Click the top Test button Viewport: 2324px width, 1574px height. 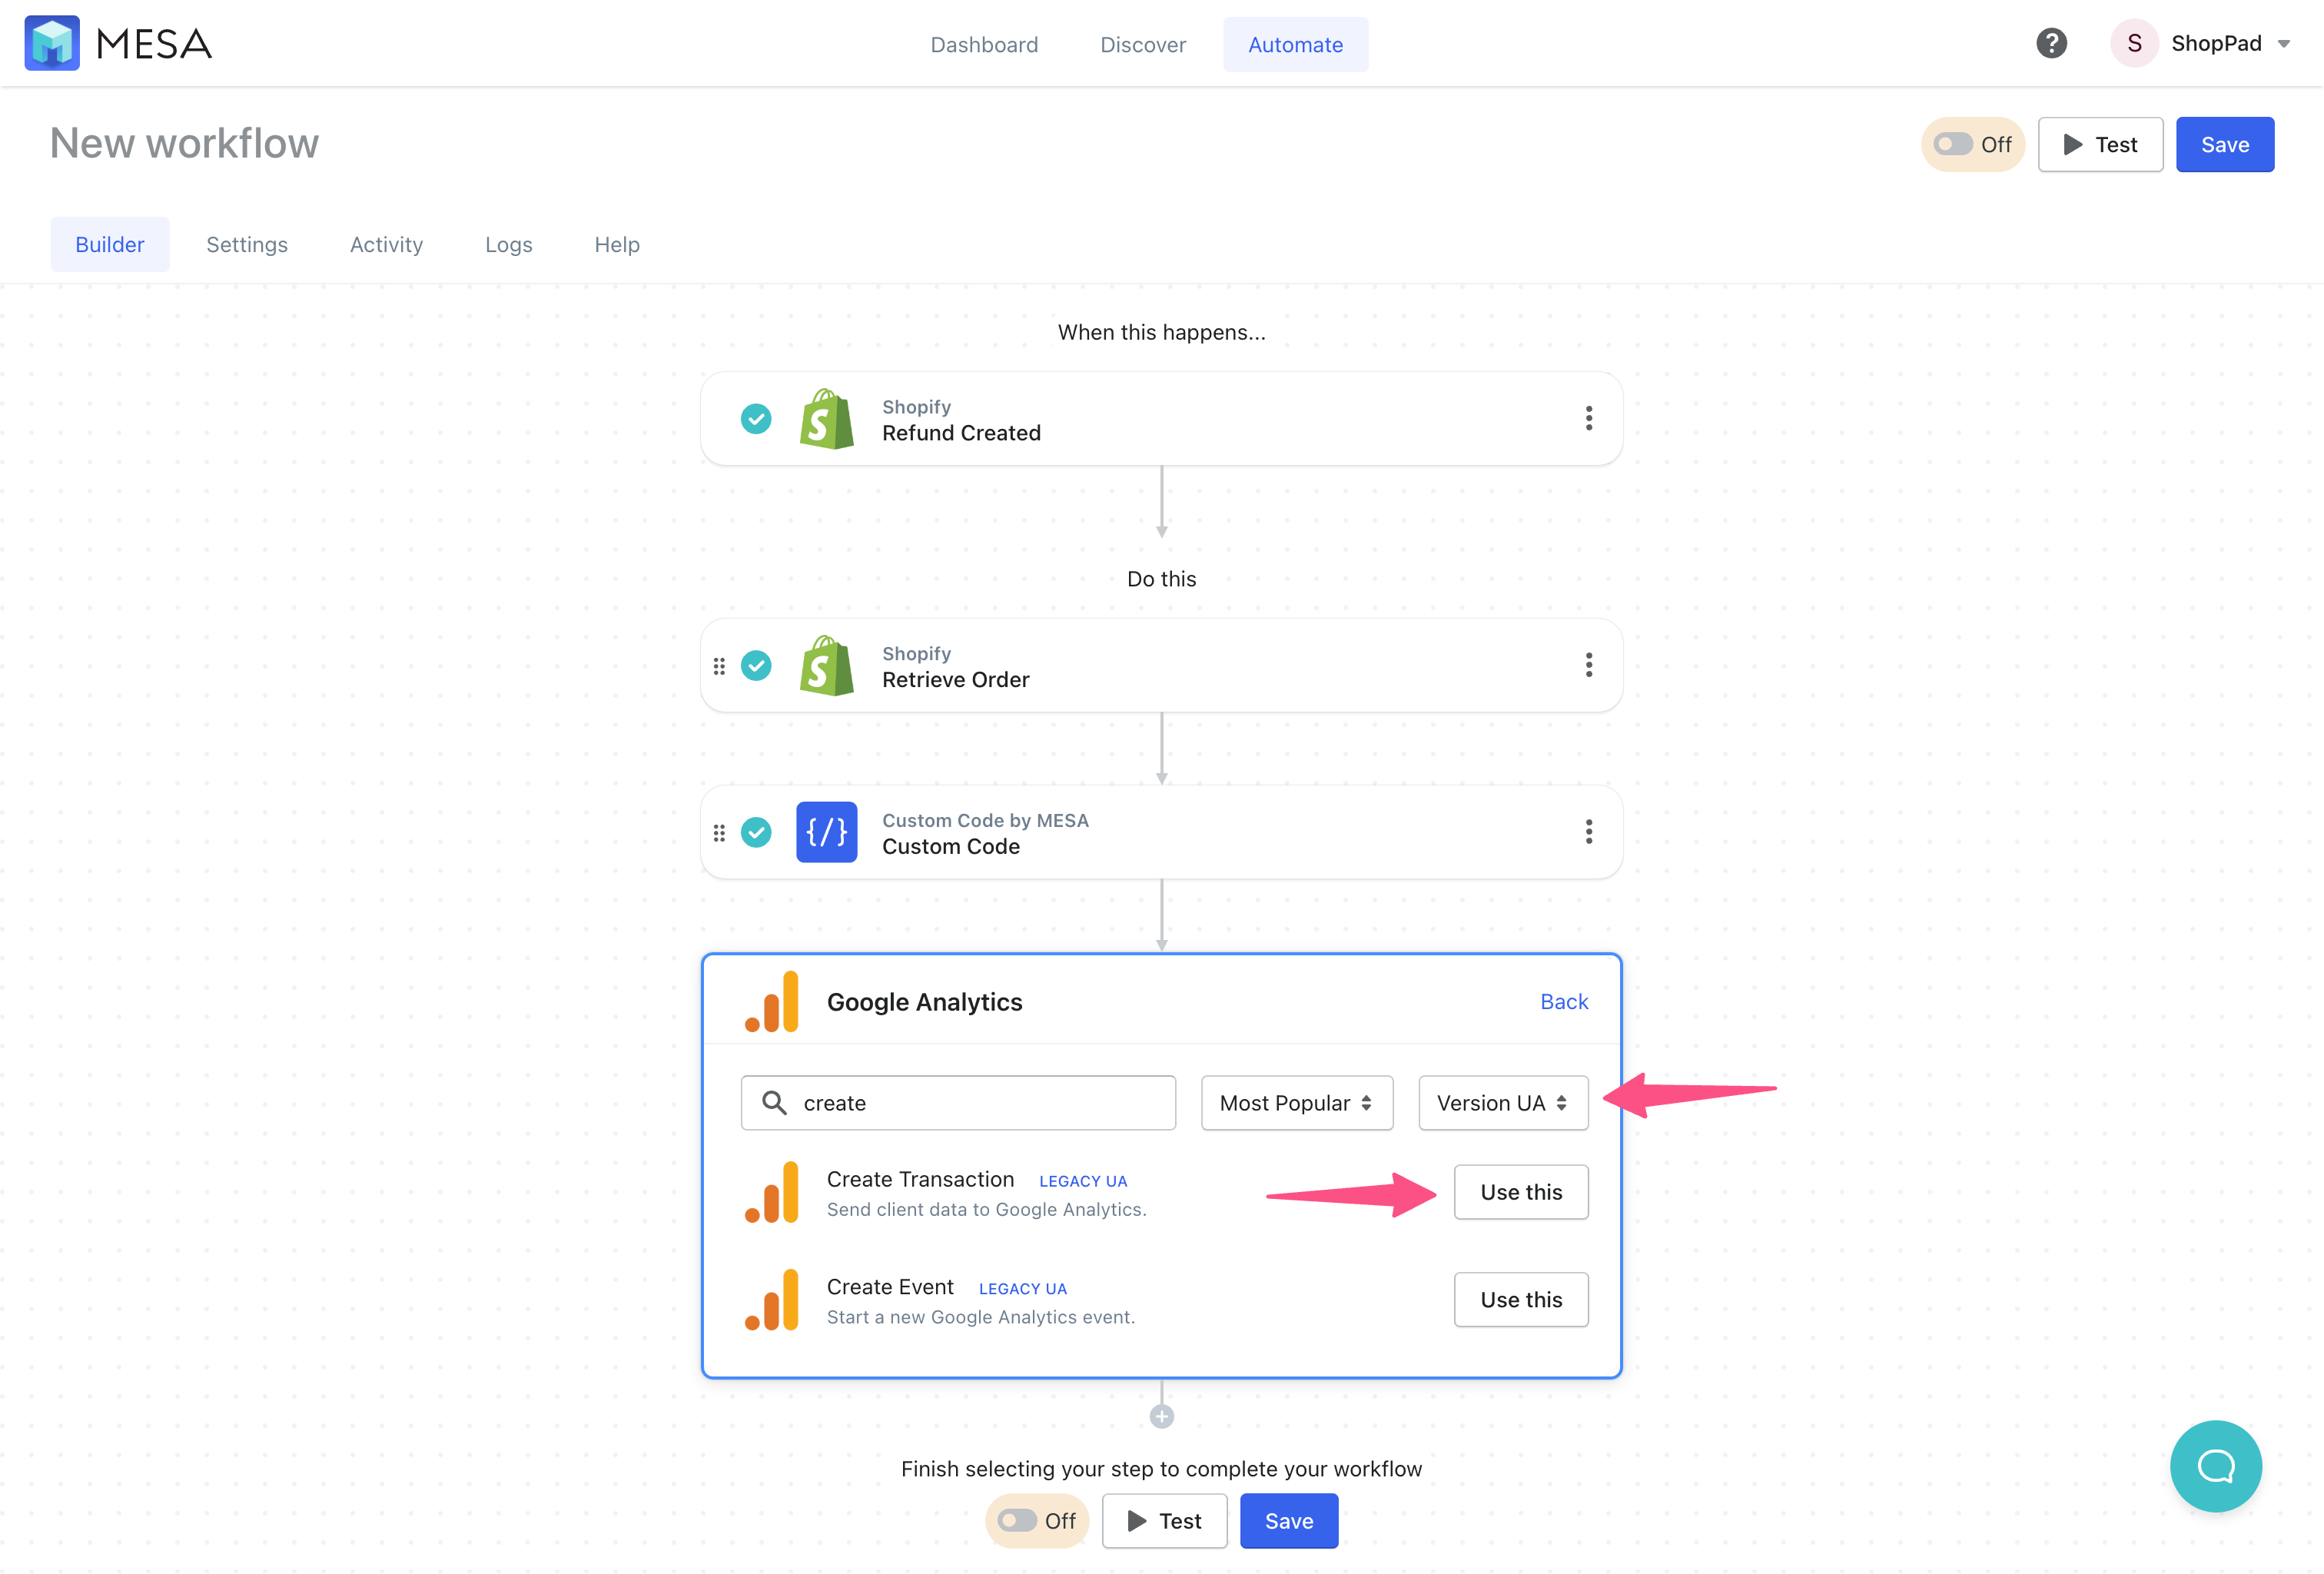tap(2100, 144)
